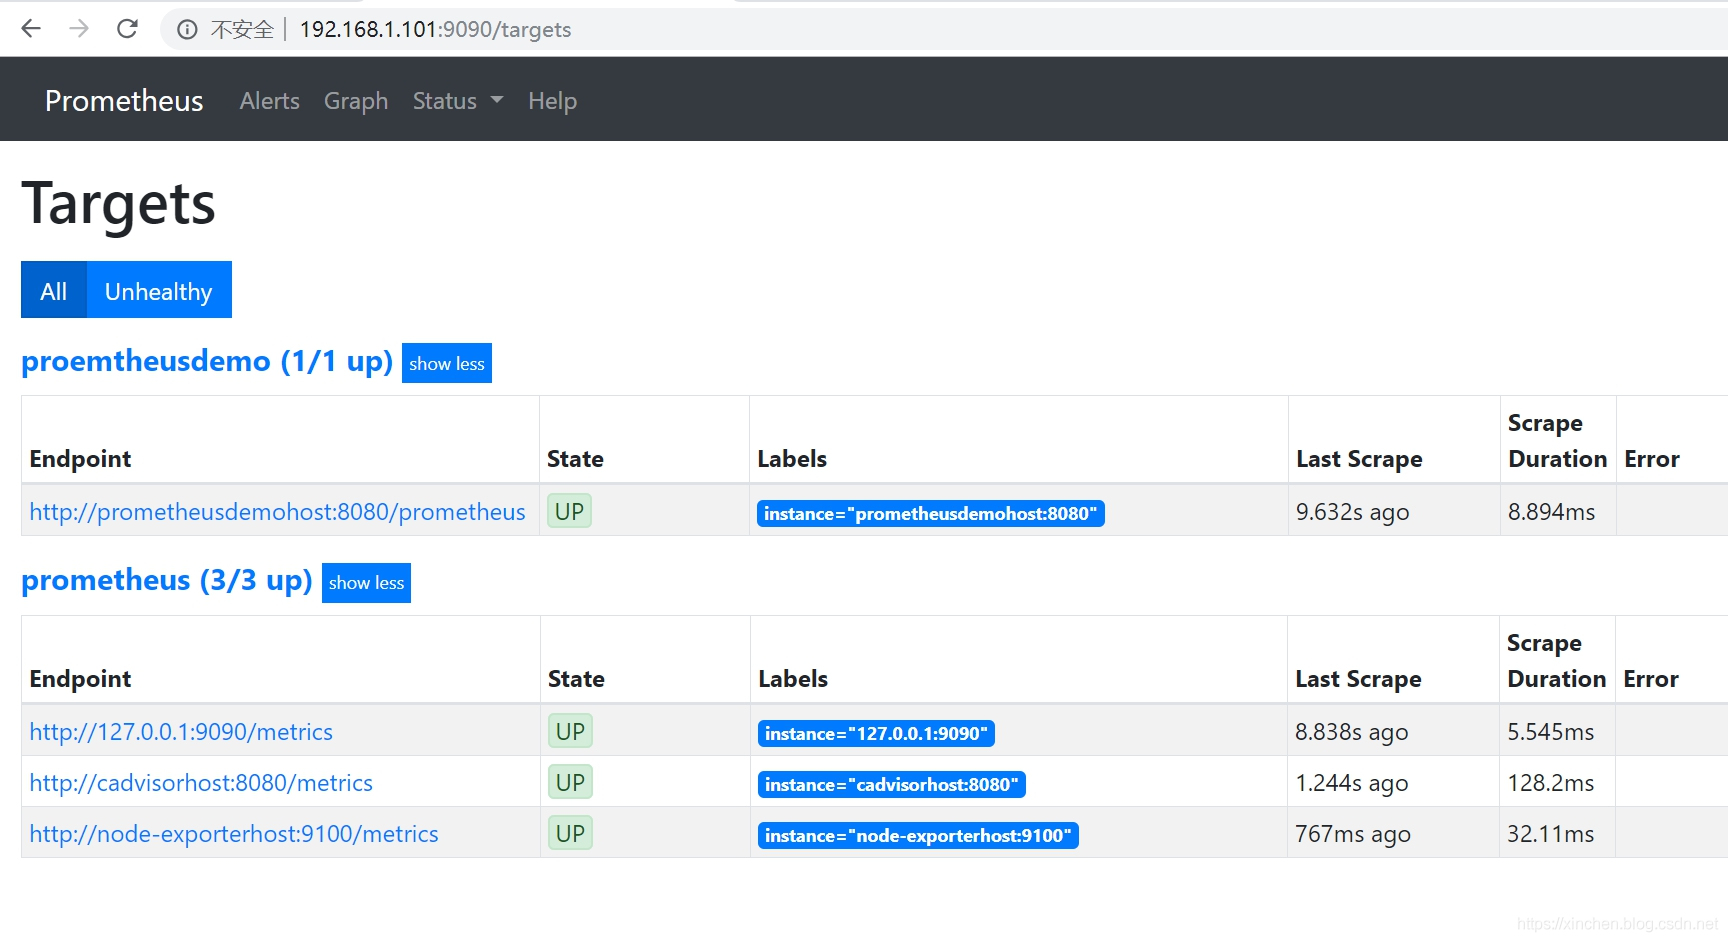Viewport: 1728px width, 942px height.
Task: Click the proemtheusdemo (1/1 up) heading link
Action: click(207, 361)
